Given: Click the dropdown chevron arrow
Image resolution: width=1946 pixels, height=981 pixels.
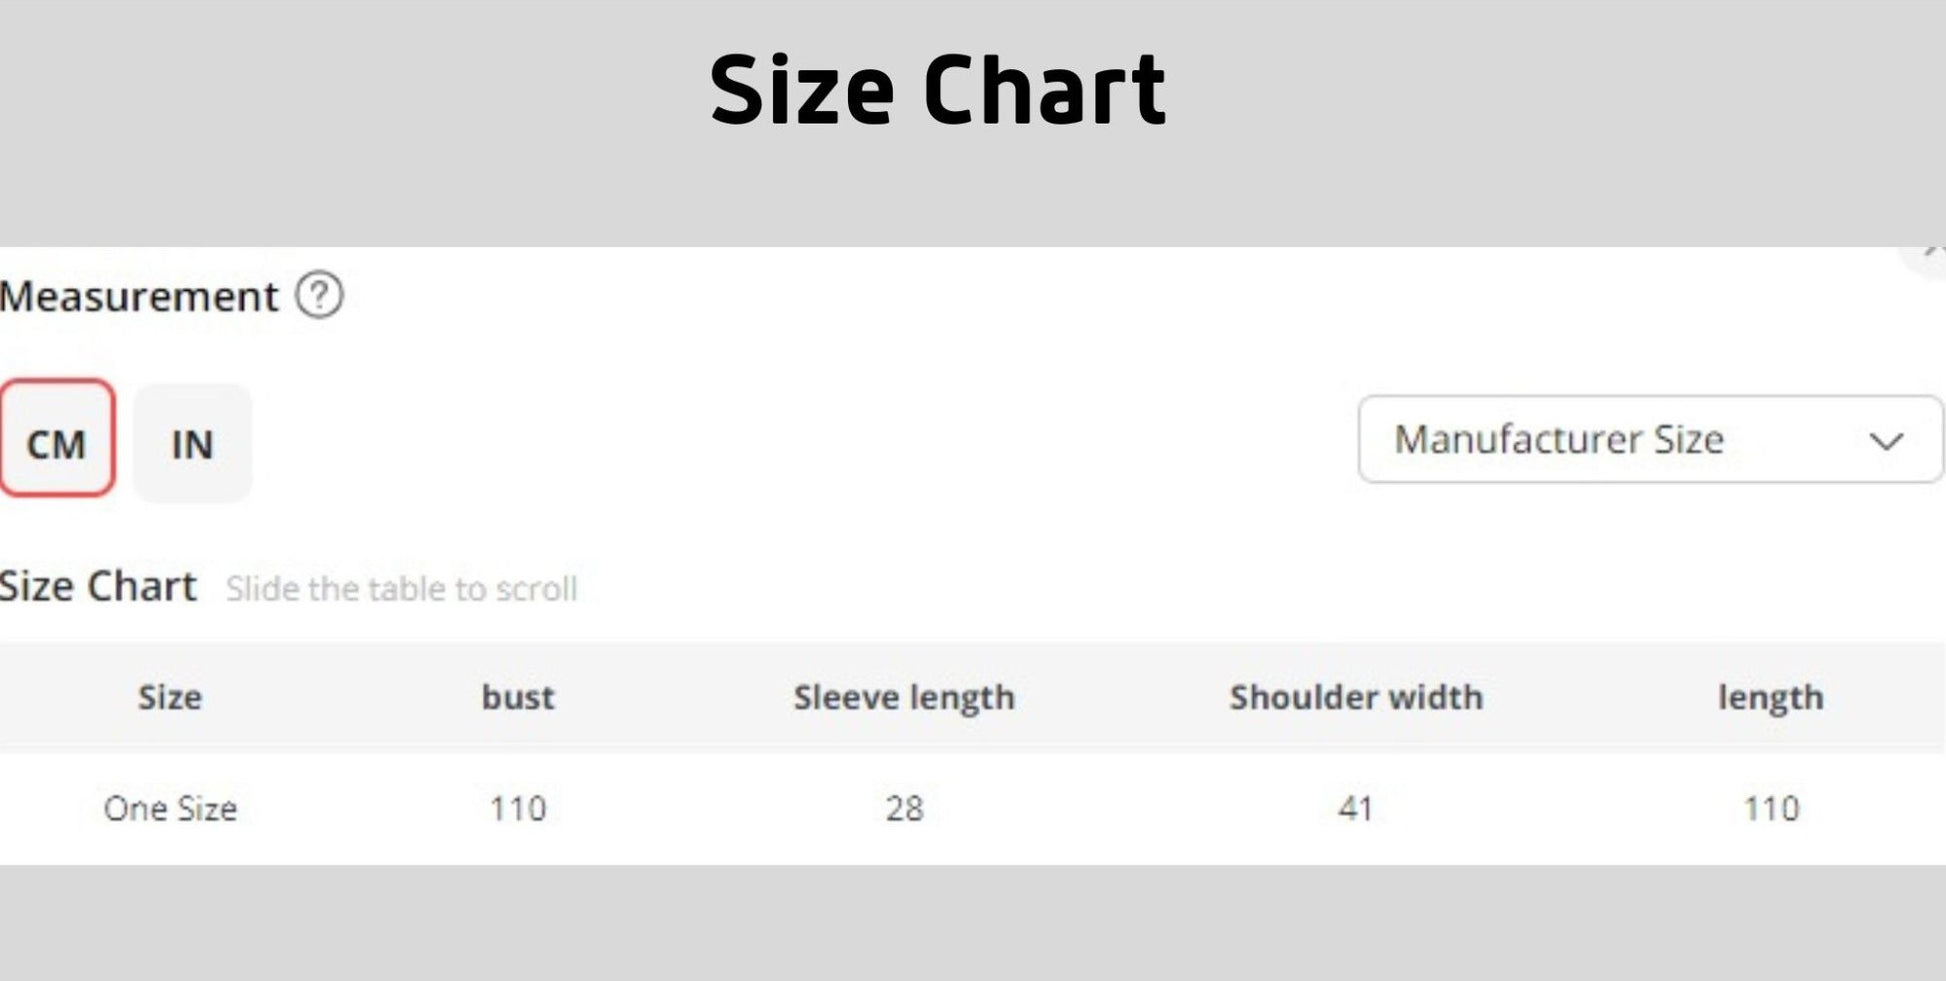Looking at the screenshot, I should [1886, 441].
